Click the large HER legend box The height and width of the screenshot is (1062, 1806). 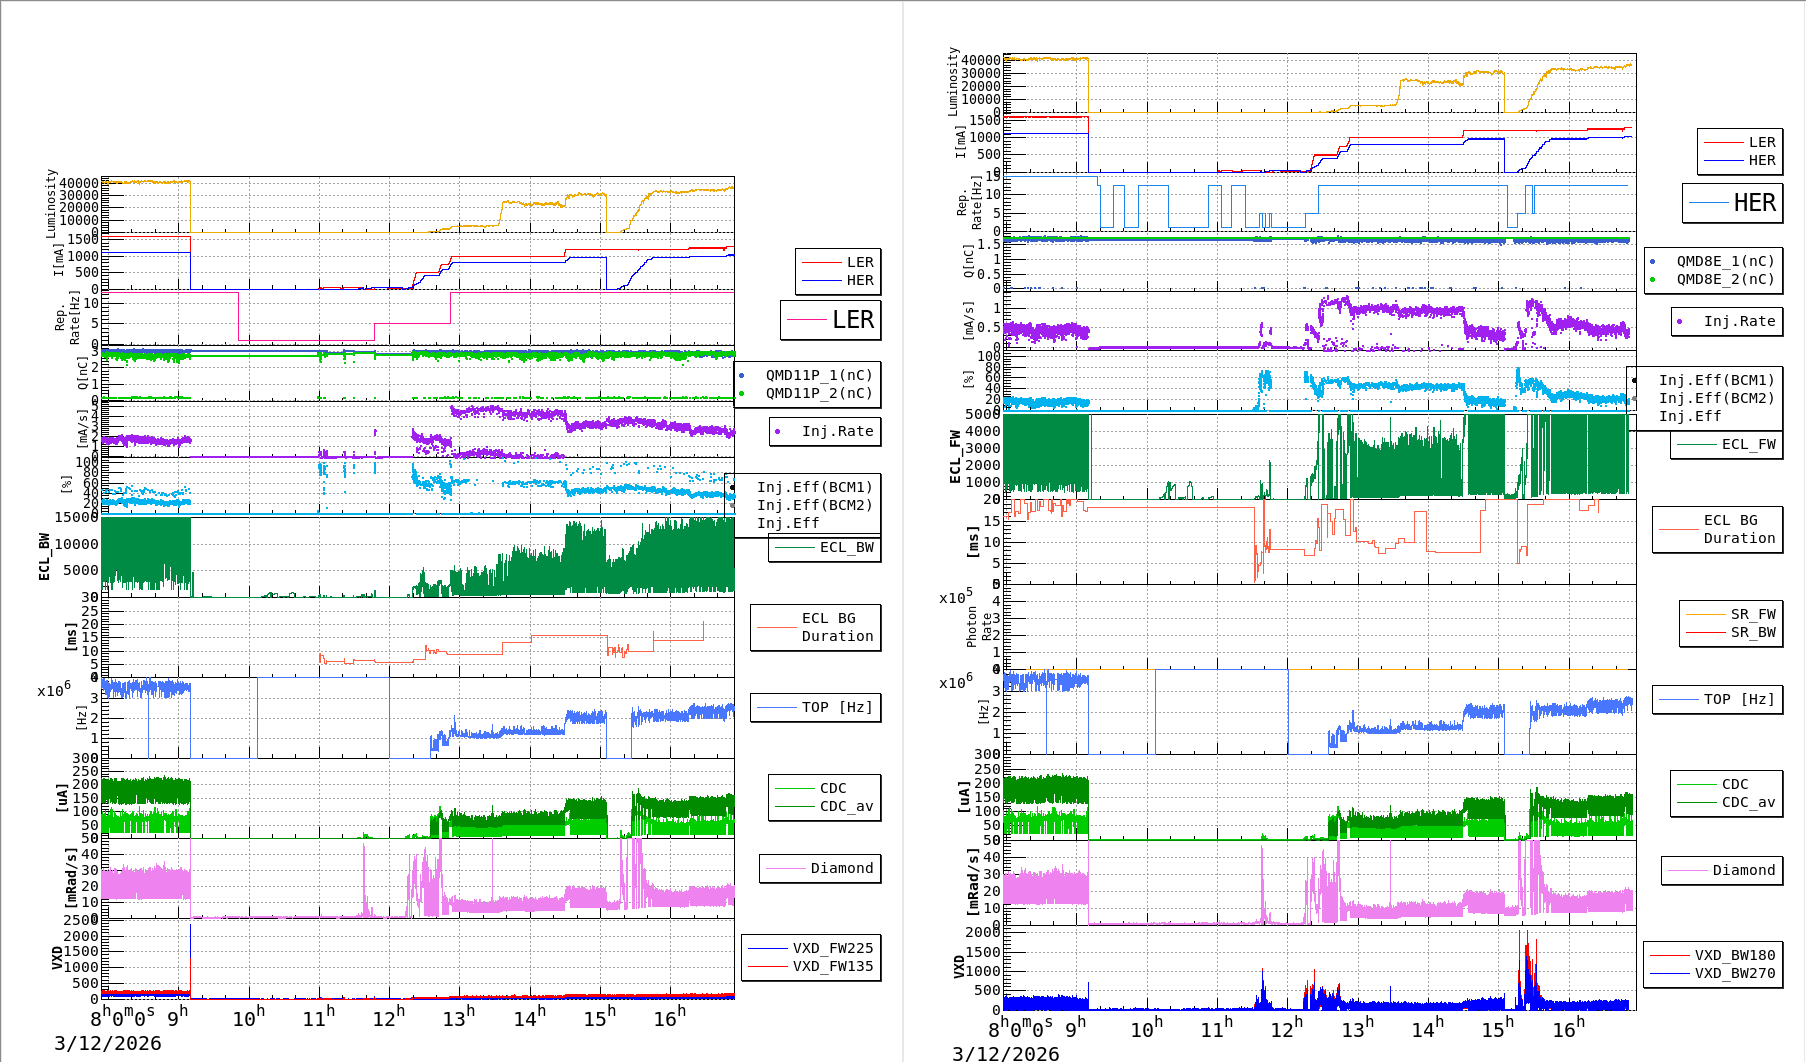click(x=1732, y=203)
